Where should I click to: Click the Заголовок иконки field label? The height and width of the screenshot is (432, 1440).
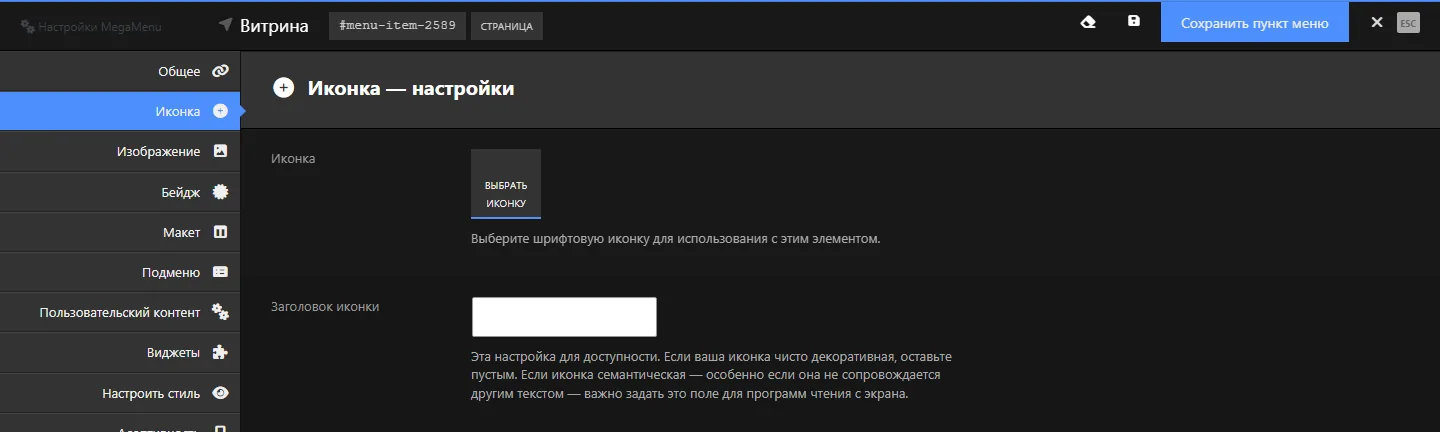325,307
